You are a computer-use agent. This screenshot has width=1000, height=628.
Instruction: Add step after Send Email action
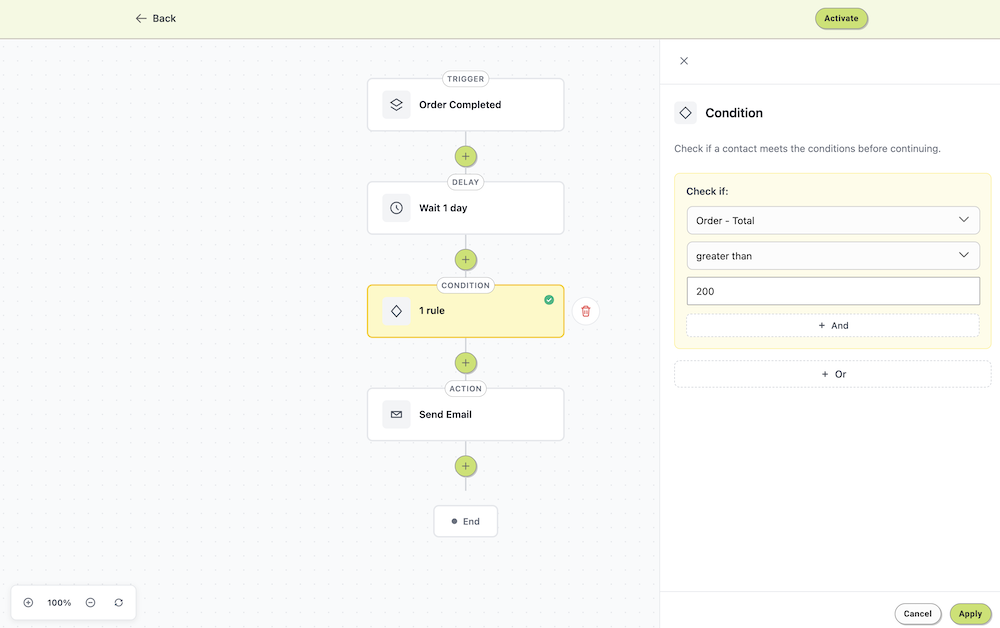[466, 466]
